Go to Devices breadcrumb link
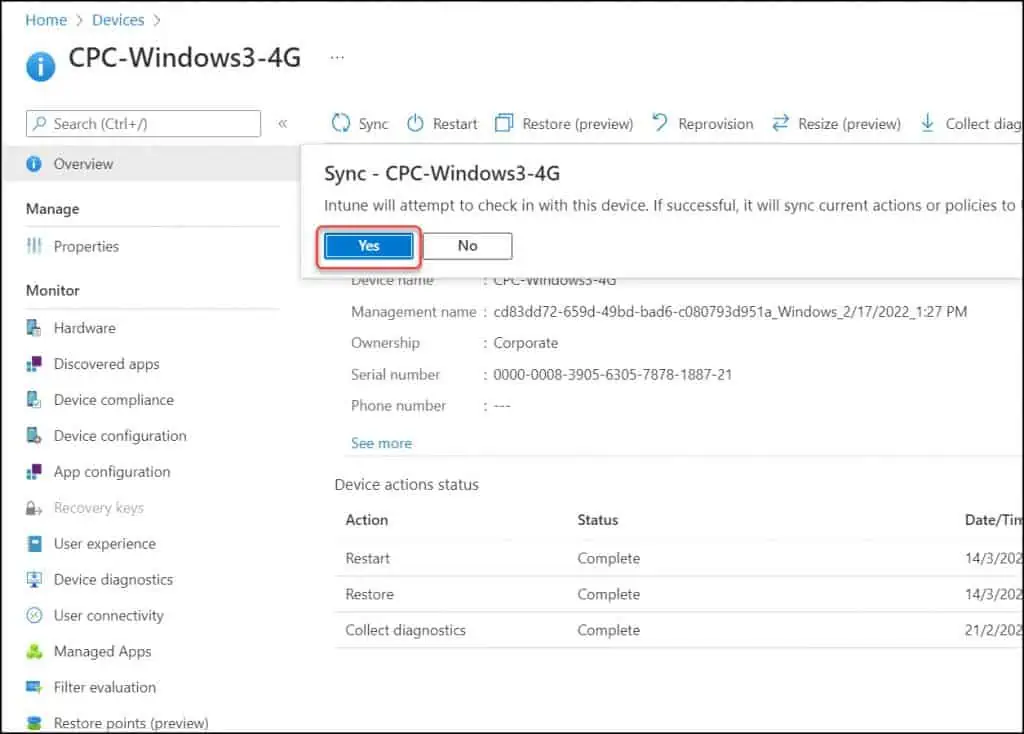 click(118, 20)
